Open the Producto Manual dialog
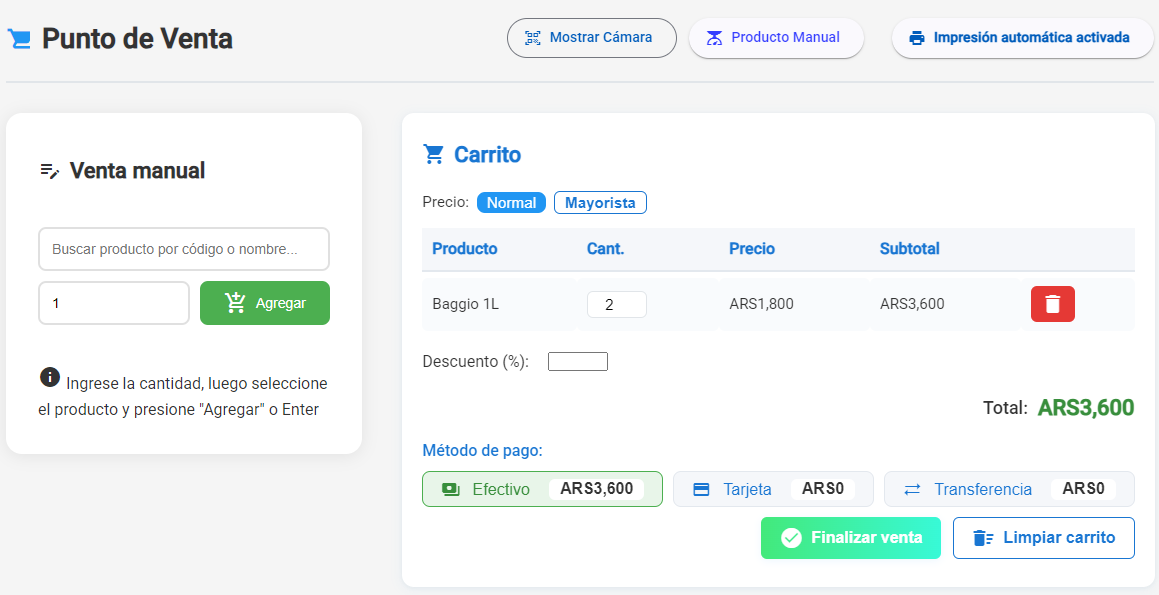 tap(775, 38)
